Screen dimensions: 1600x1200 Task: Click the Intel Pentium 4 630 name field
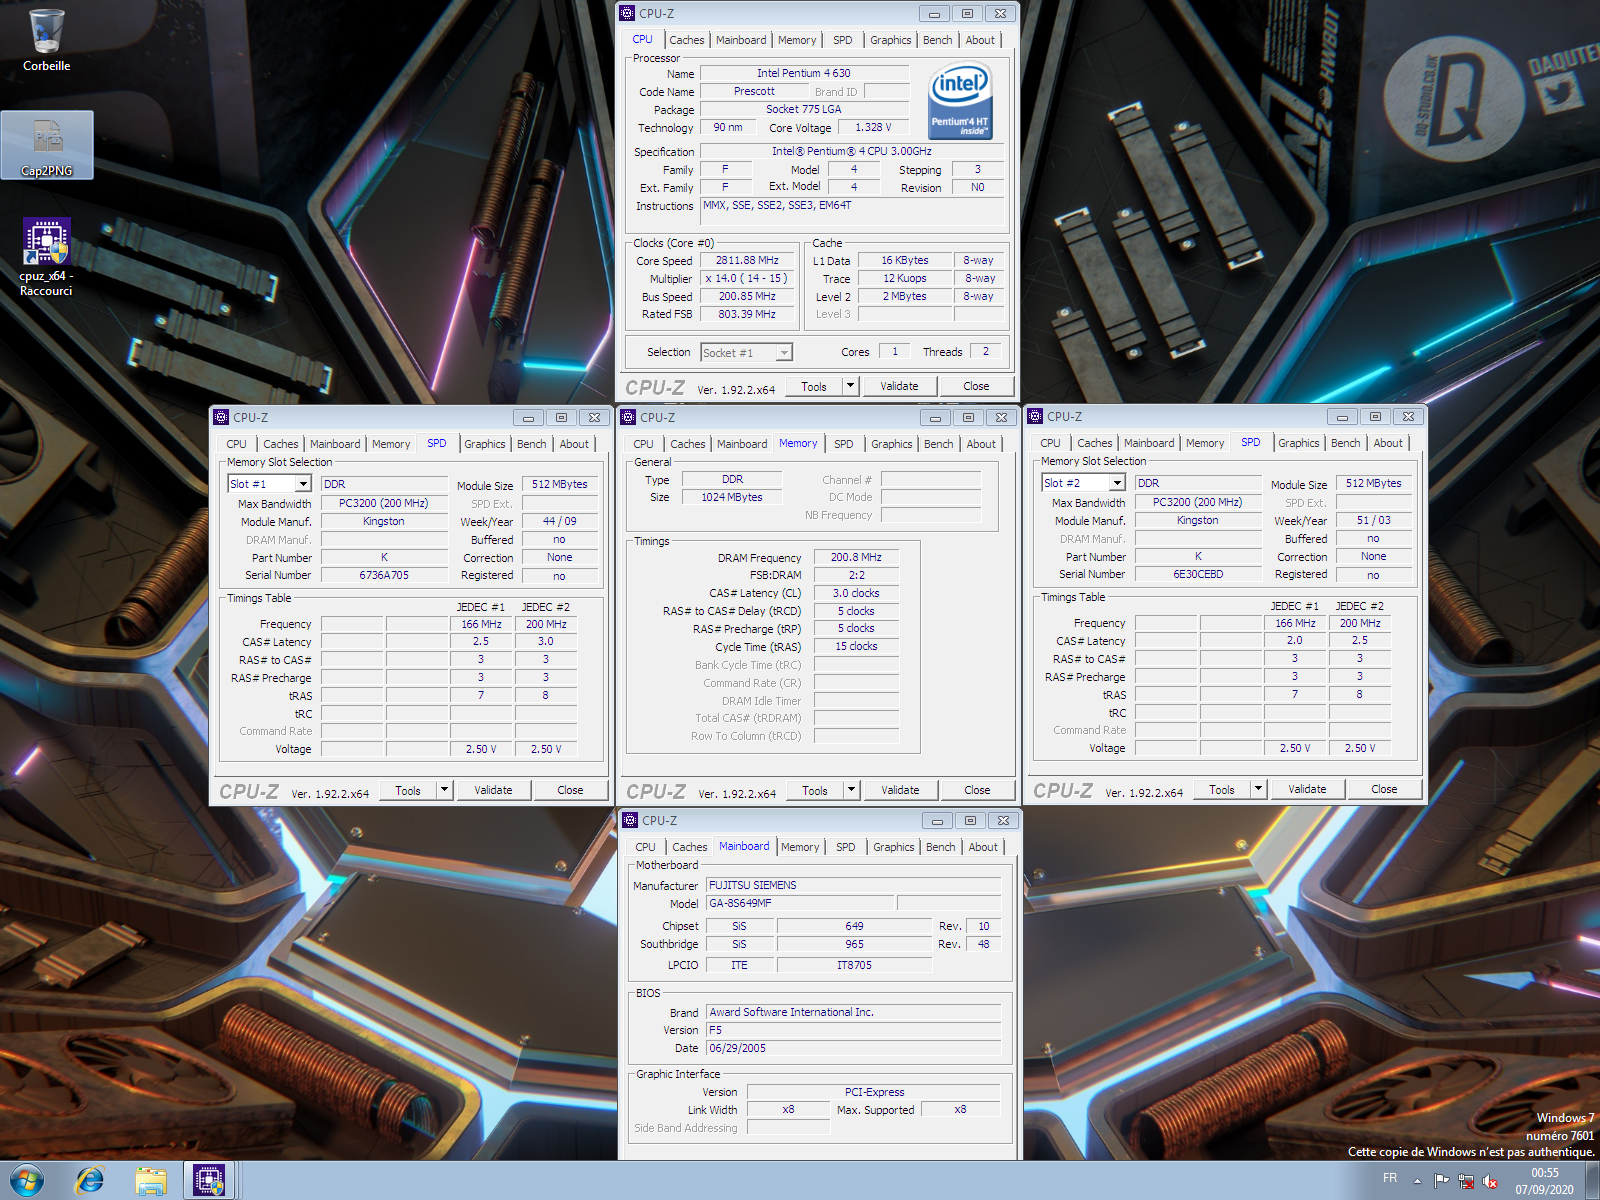(804, 73)
